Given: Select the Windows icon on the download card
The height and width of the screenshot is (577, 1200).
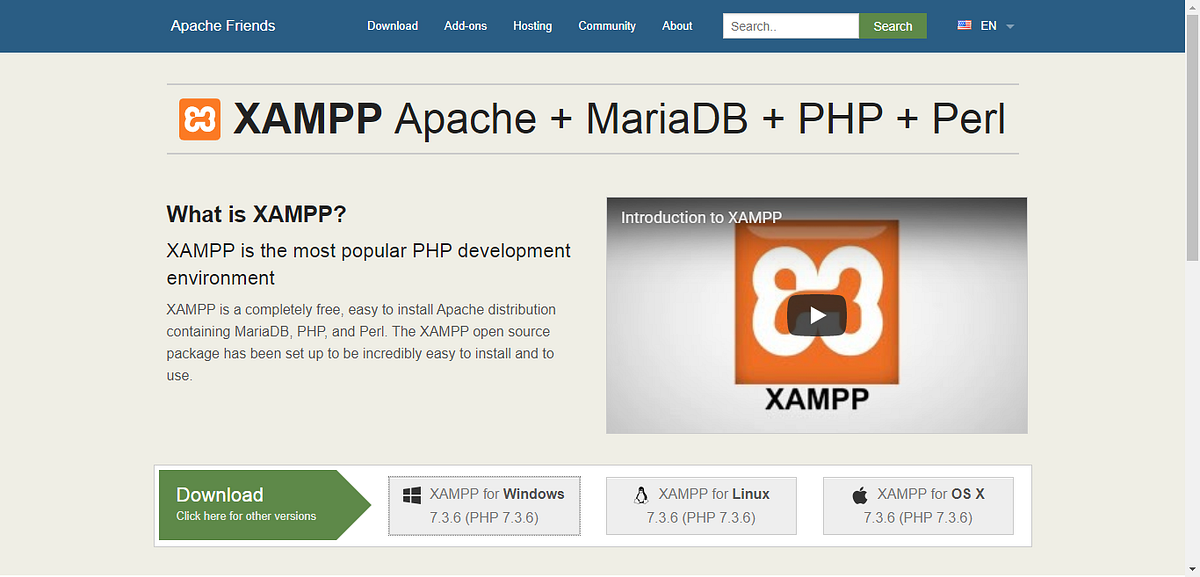Looking at the screenshot, I should [x=411, y=494].
